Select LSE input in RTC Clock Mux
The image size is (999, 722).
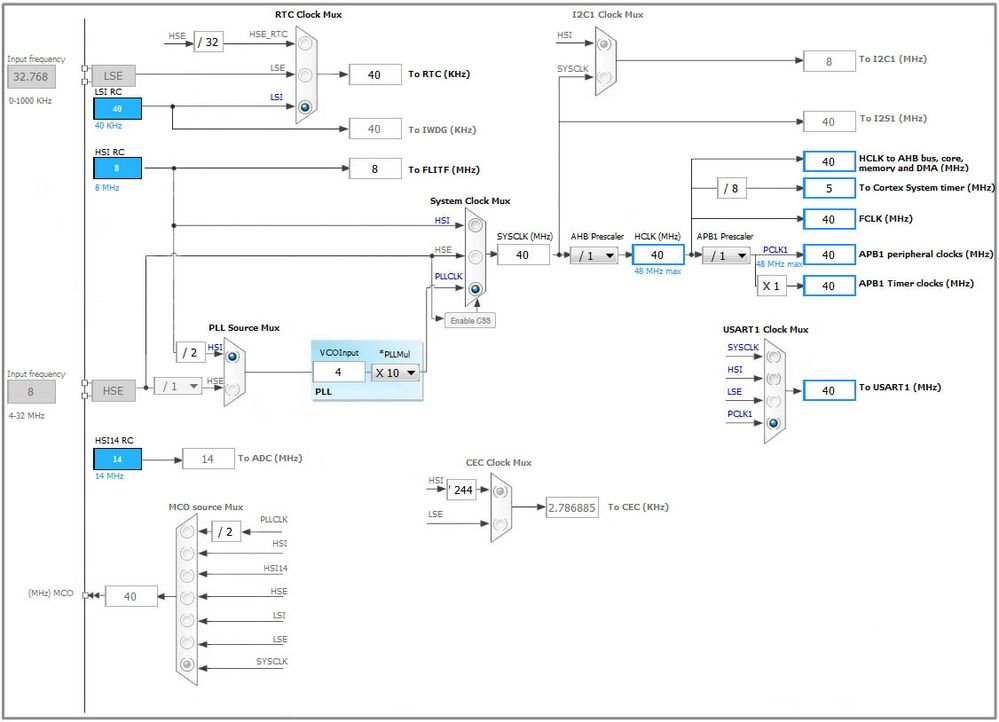(305, 75)
